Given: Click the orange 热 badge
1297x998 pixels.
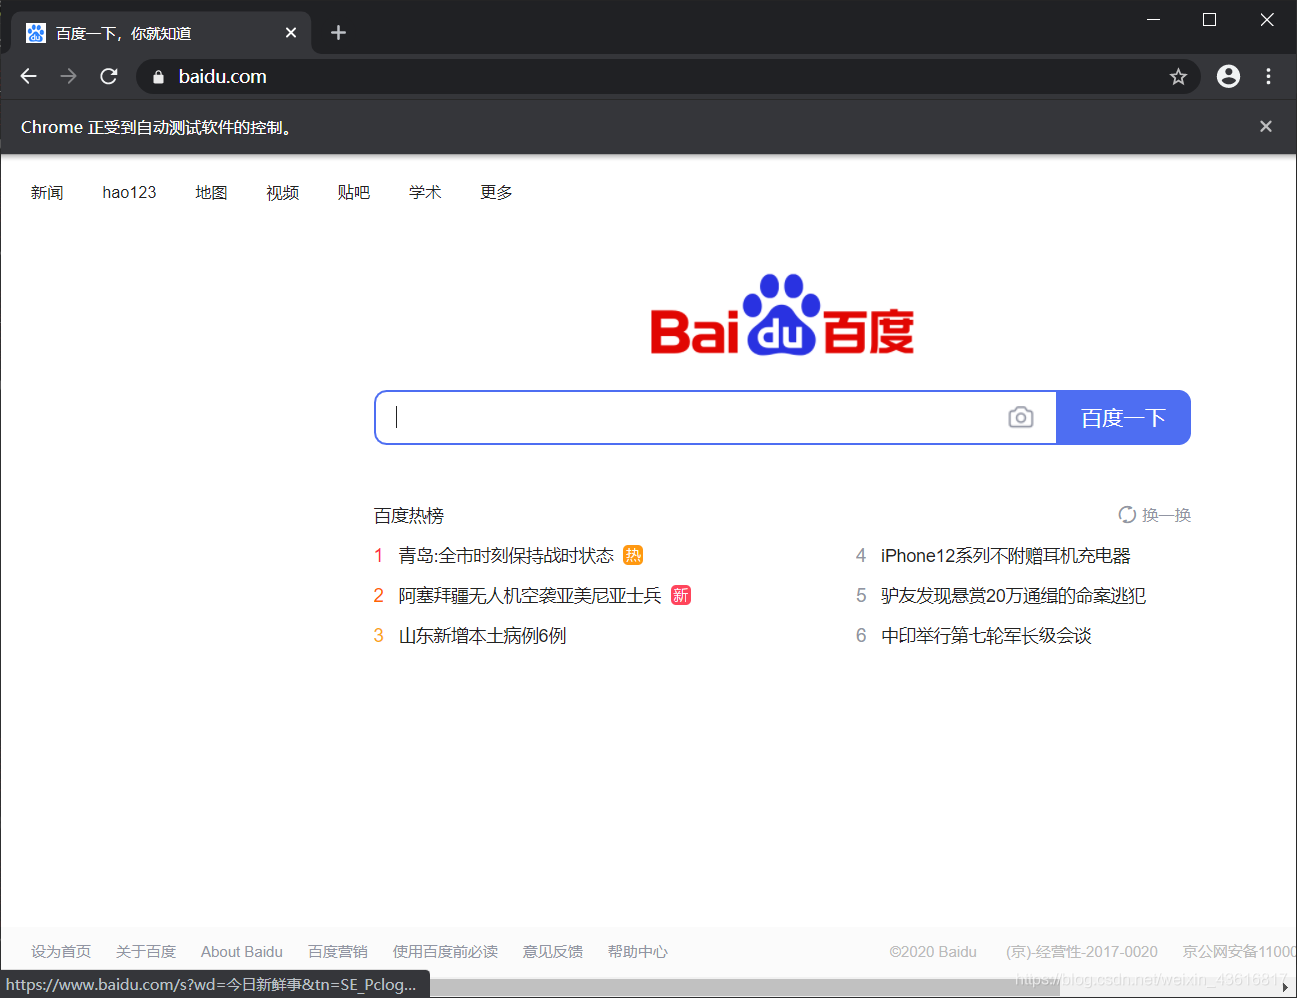Looking at the screenshot, I should point(633,555).
